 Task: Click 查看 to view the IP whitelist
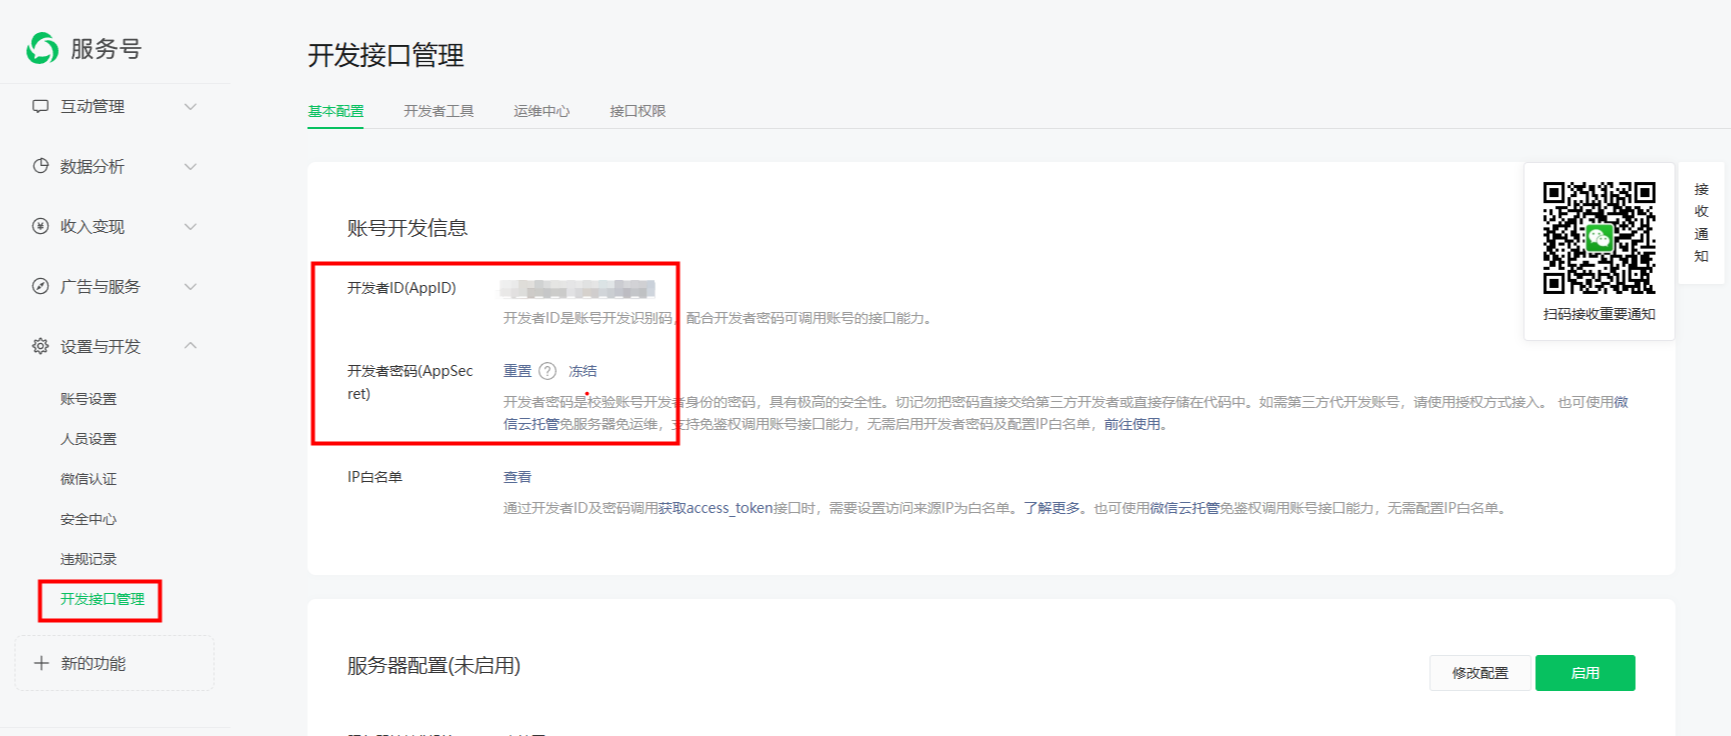tap(517, 477)
